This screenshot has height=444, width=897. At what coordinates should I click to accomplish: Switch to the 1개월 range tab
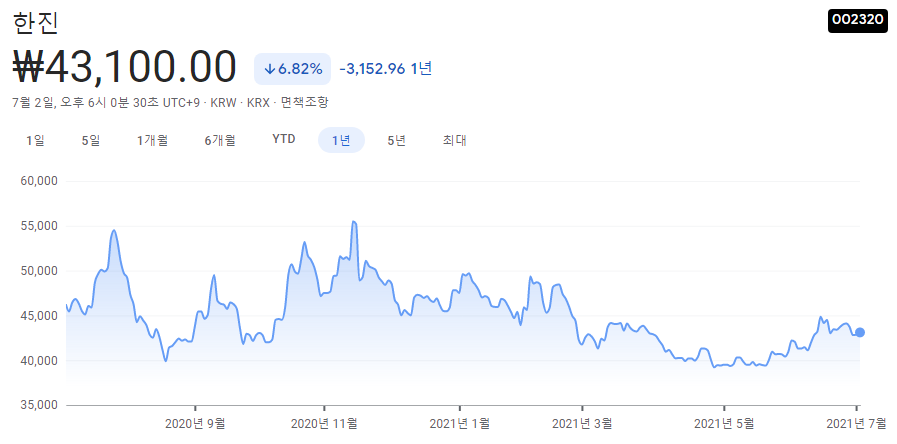coord(152,140)
